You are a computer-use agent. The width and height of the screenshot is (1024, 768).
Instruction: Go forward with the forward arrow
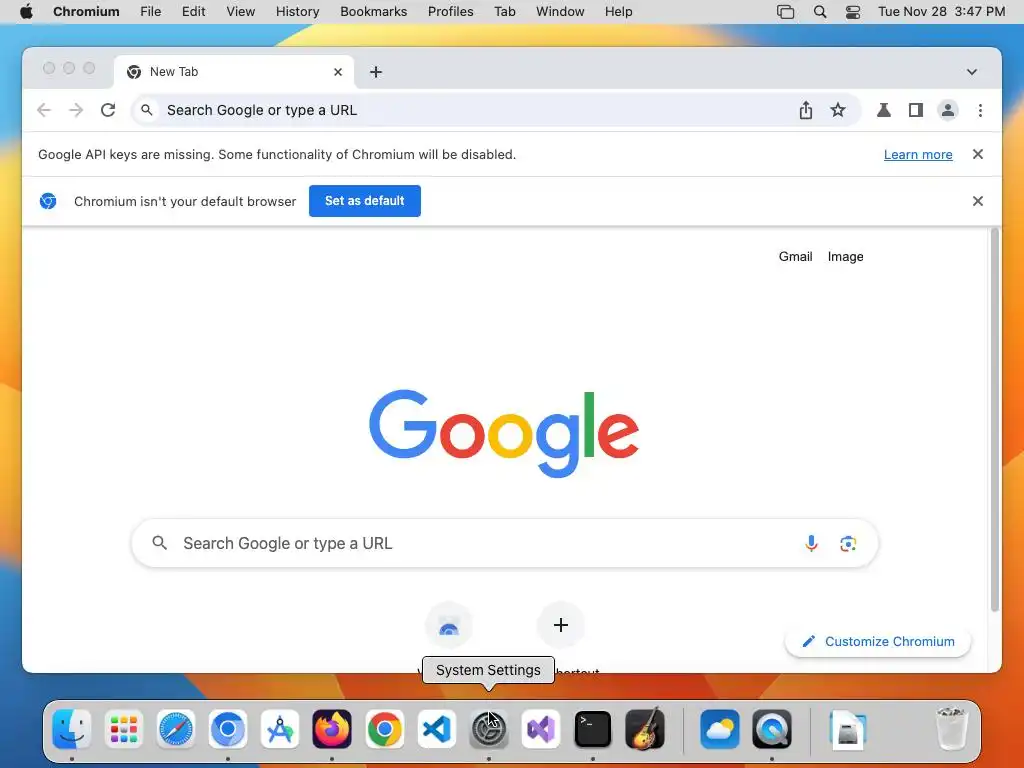(76, 110)
